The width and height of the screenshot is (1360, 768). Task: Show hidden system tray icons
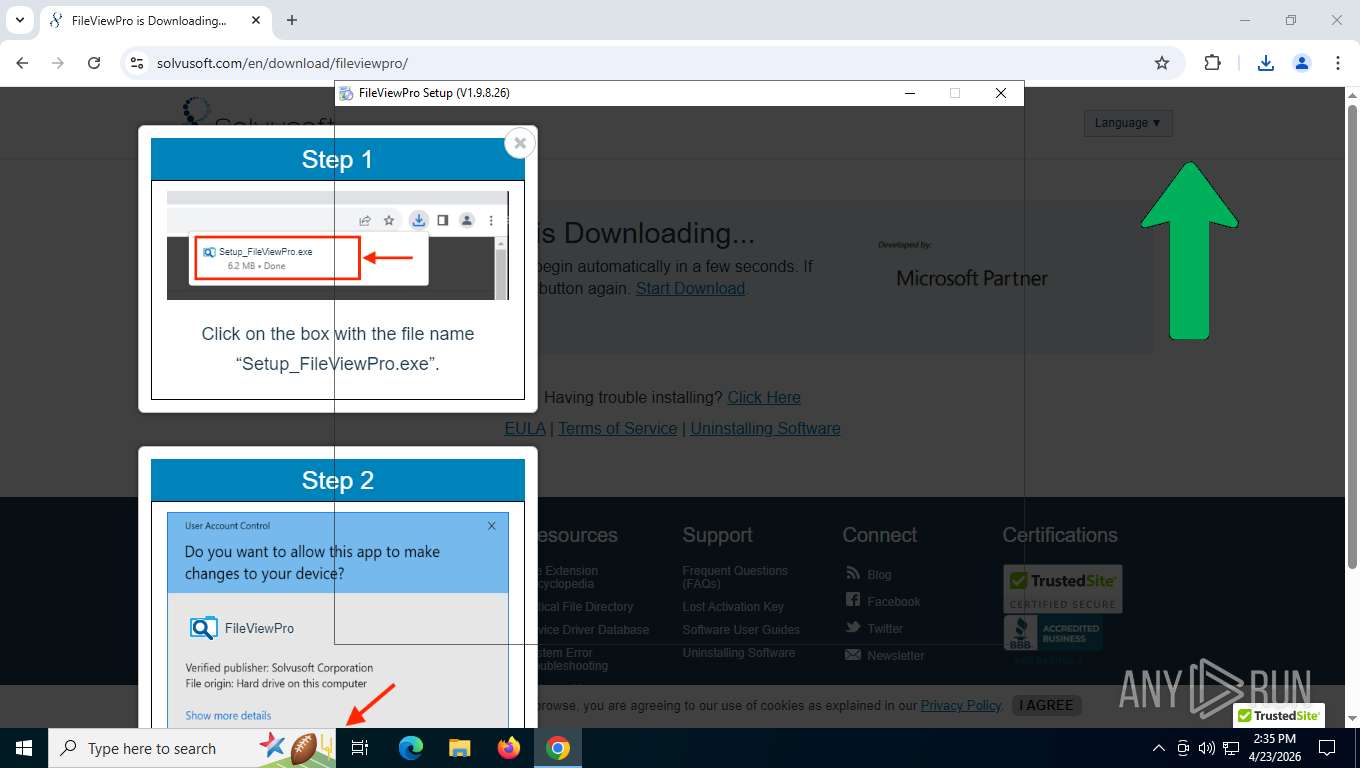tap(1159, 748)
